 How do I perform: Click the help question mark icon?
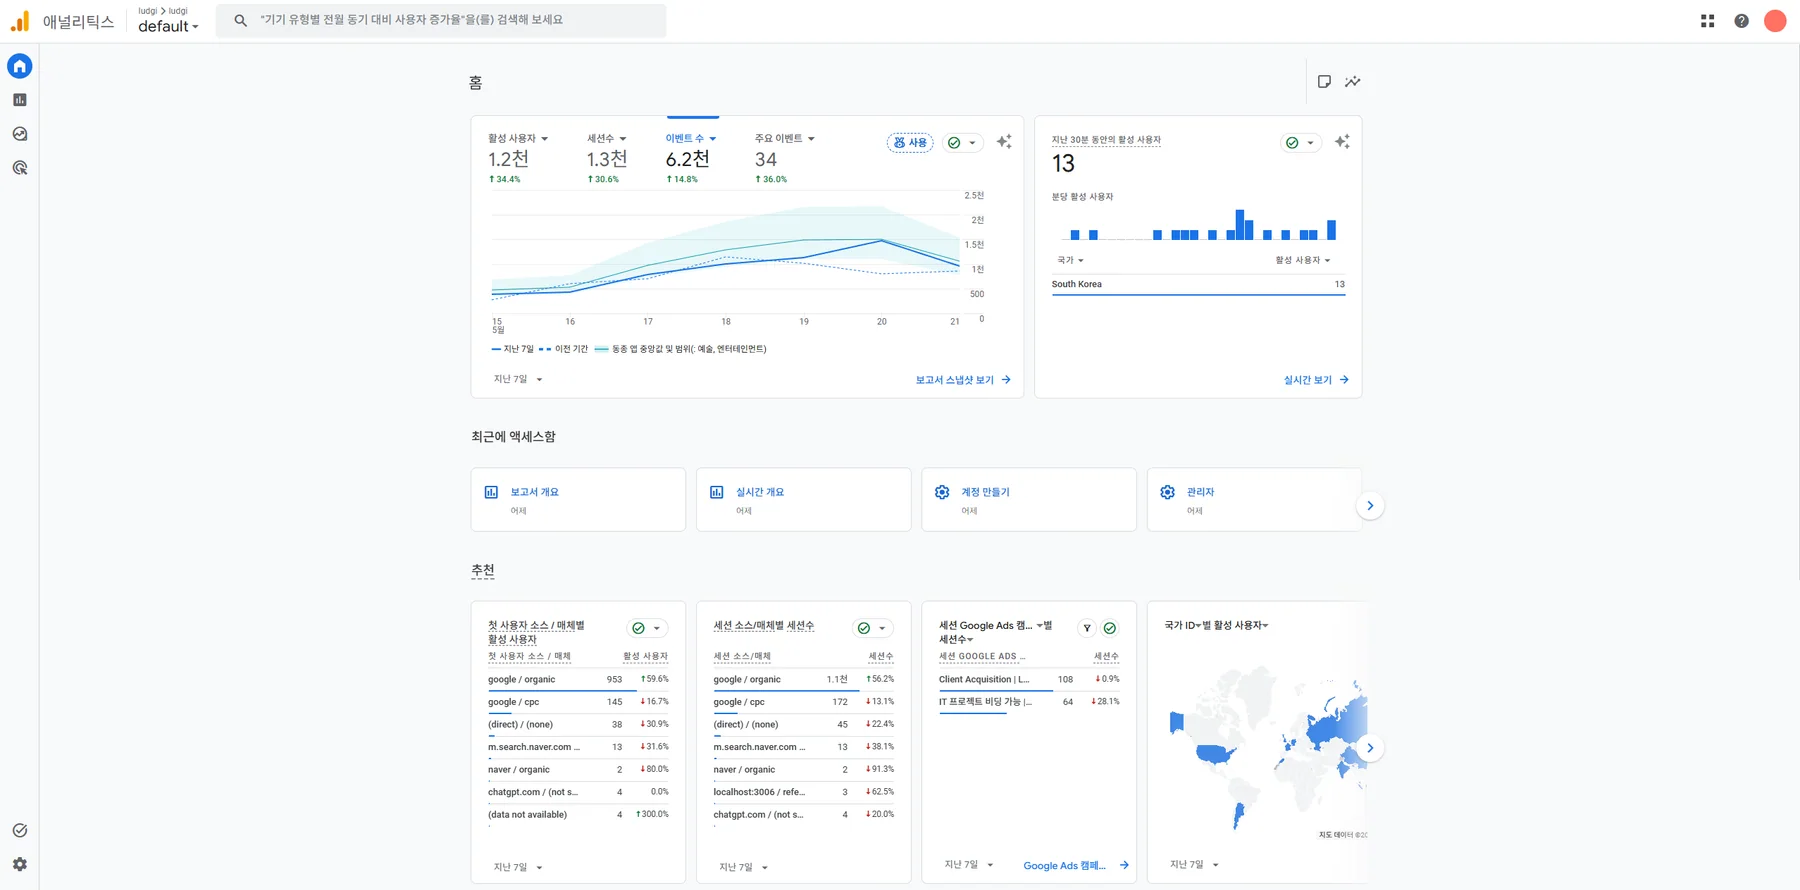point(1742,21)
